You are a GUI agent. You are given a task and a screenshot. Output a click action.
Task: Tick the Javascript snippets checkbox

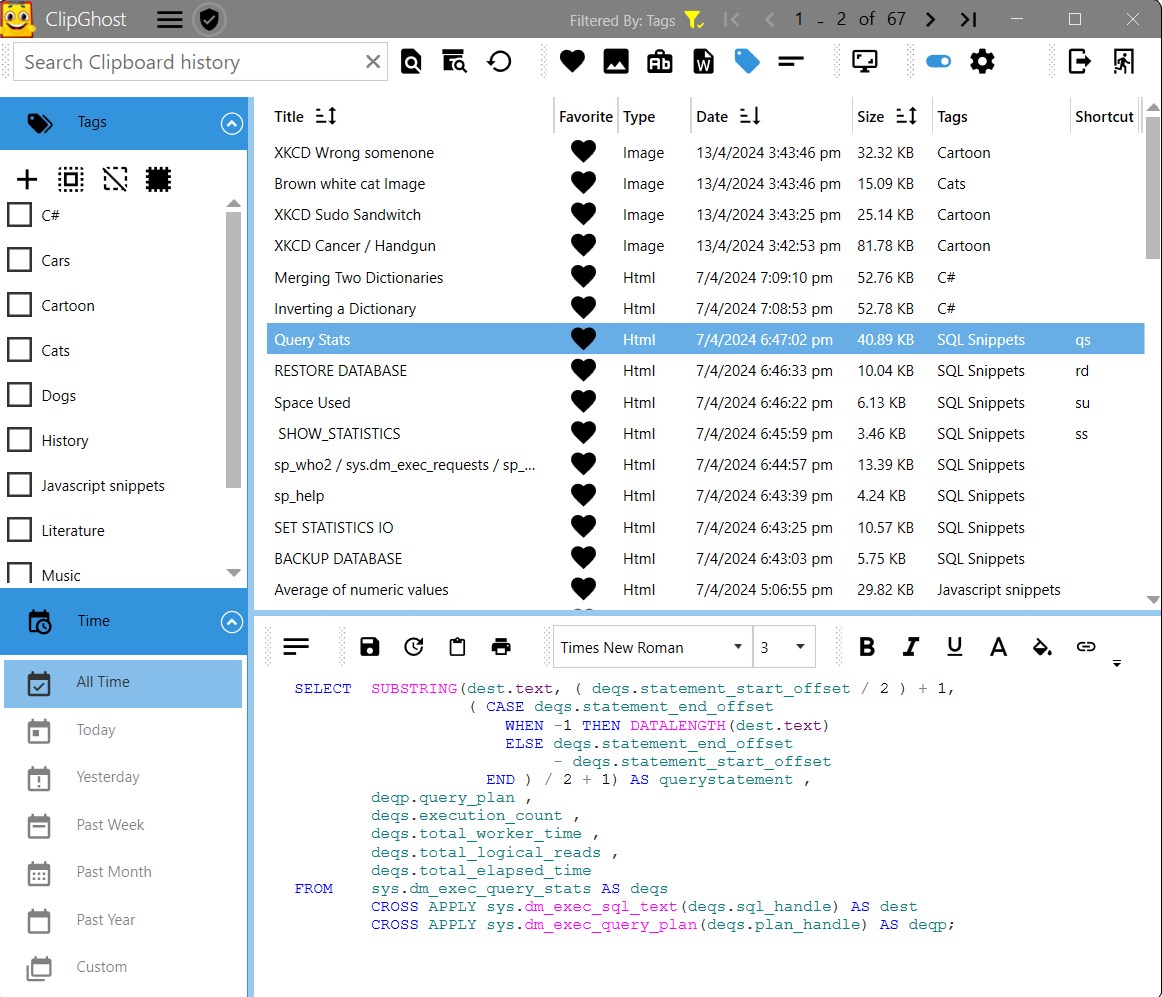click(x=19, y=485)
